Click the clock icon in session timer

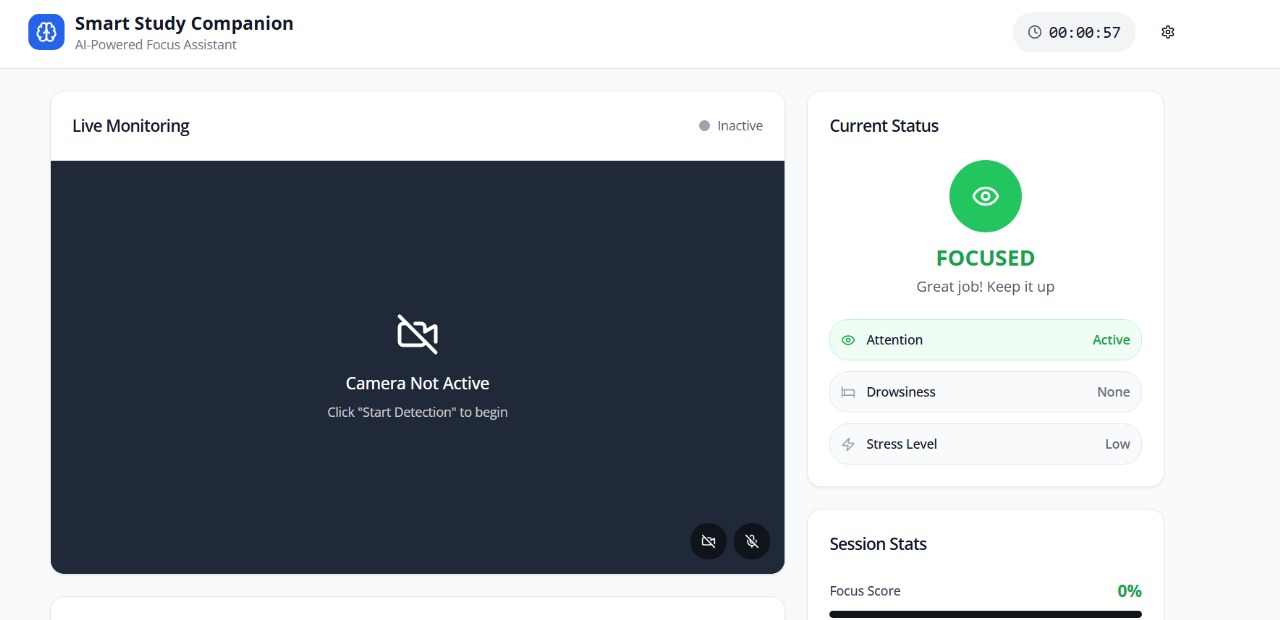1034,32
